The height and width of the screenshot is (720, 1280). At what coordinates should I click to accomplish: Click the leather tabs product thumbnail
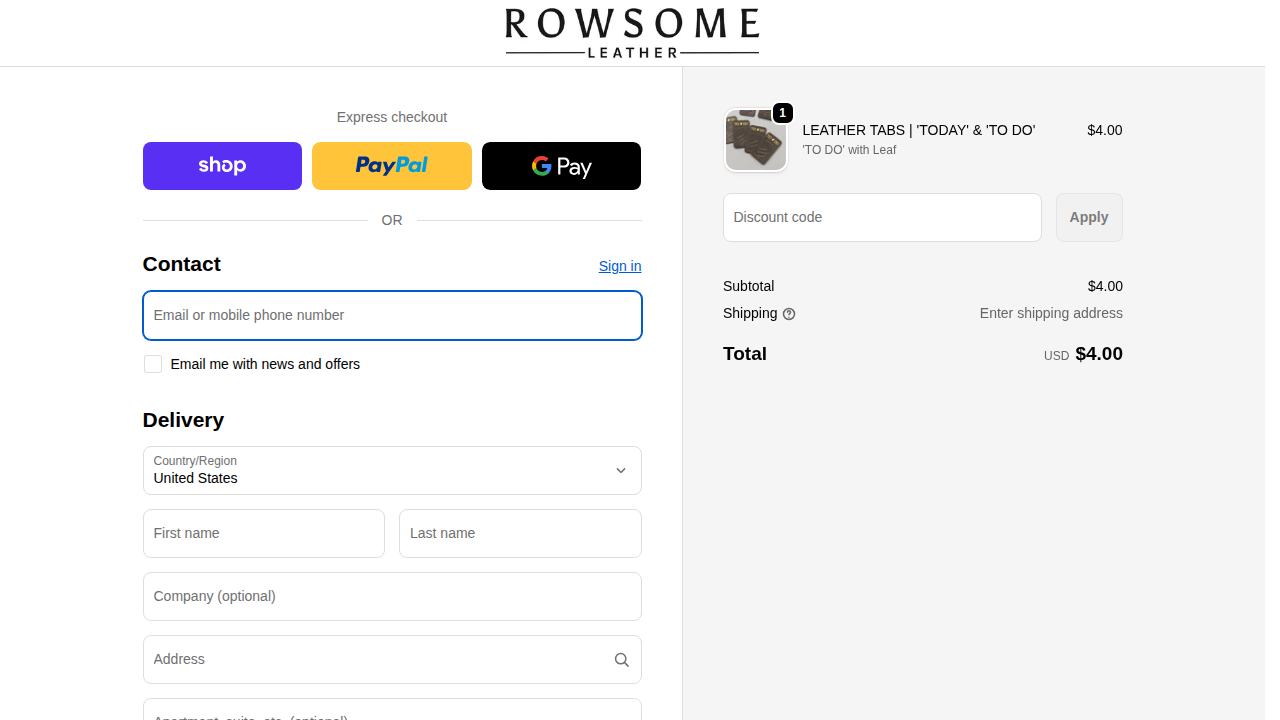point(756,140)
